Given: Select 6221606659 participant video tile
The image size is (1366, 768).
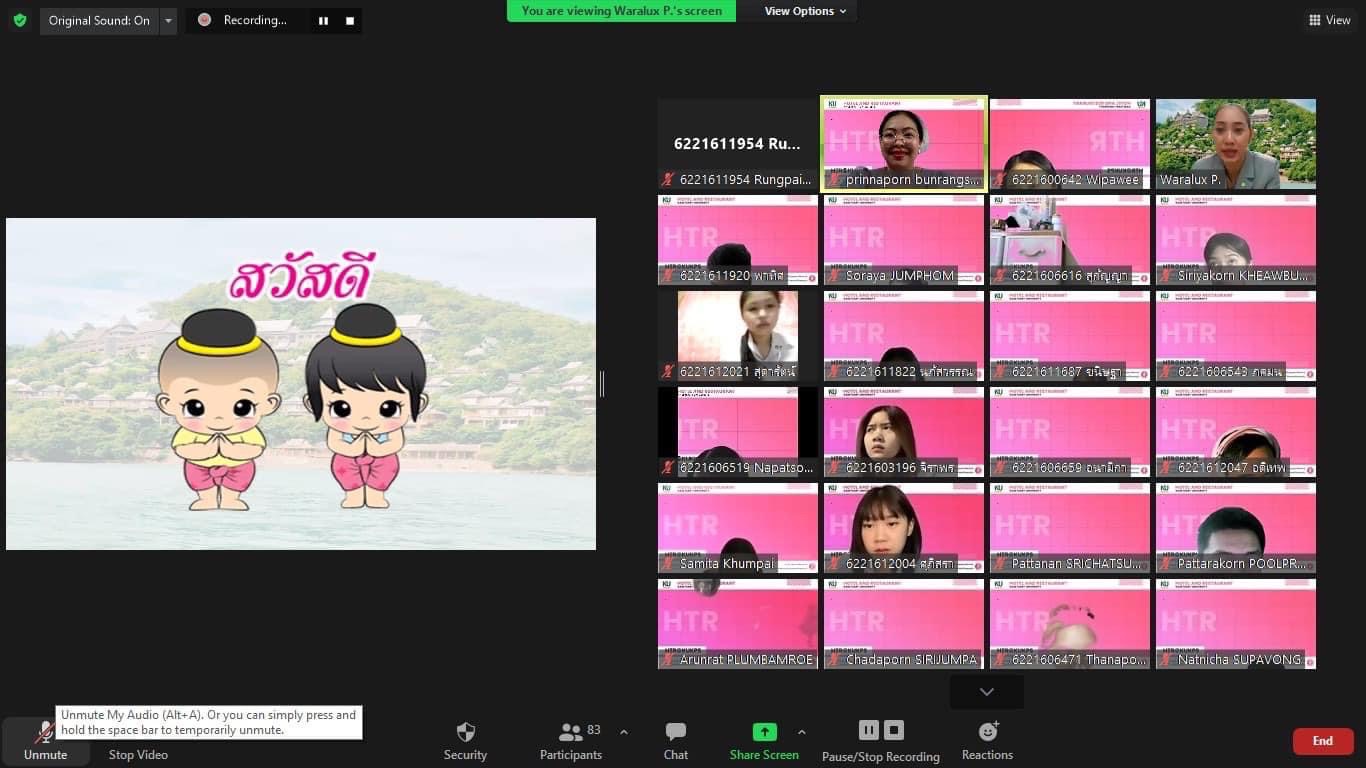Looking at the screenshot, I should point(1070,432).
